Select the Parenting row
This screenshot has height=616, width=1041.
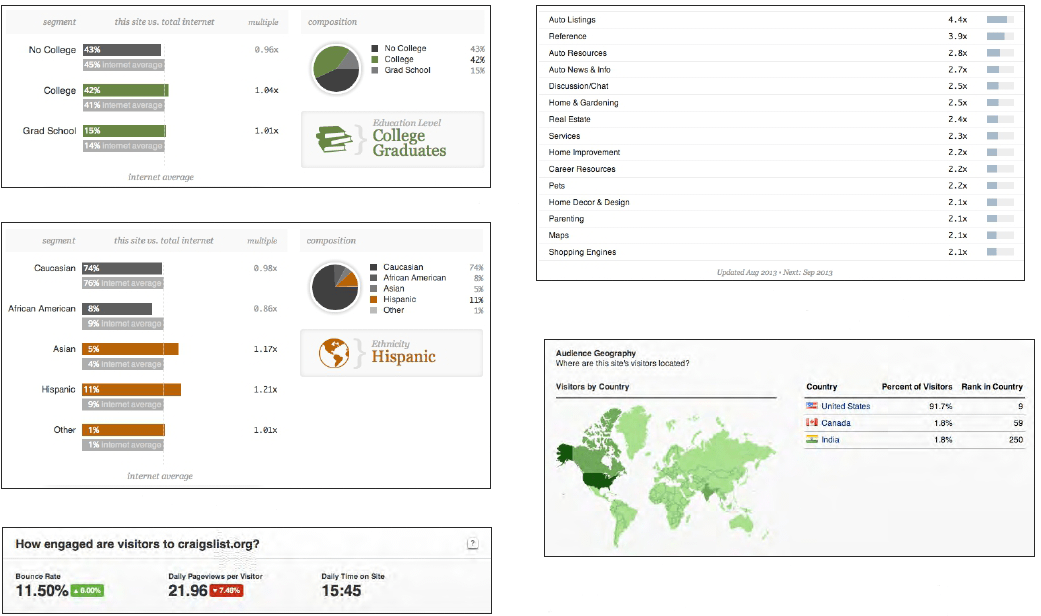[x=781, y=219]
